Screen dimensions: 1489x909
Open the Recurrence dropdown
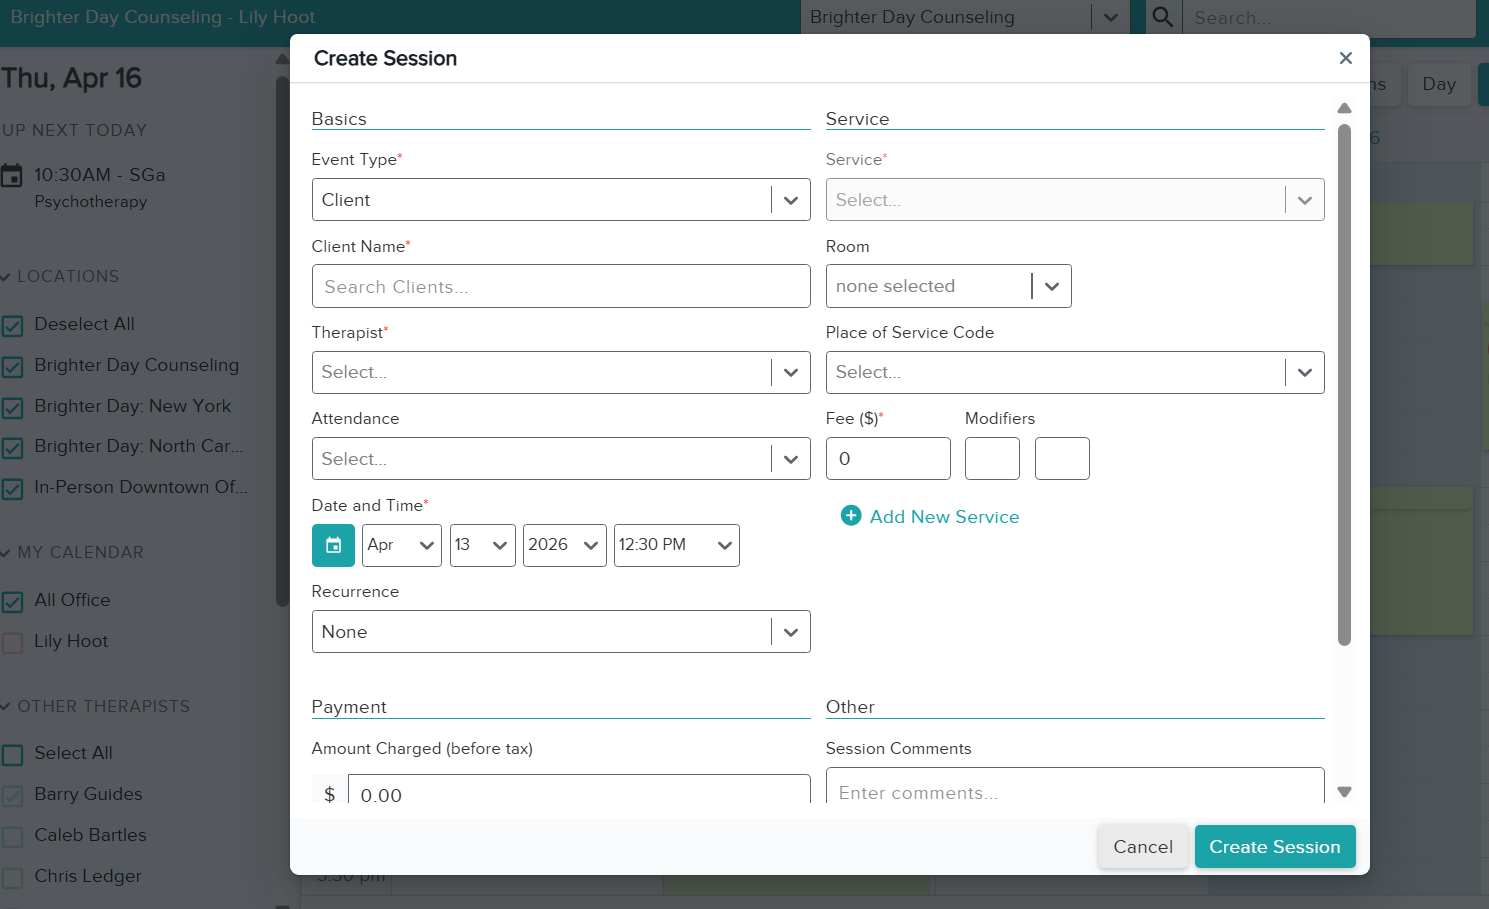point(561,632)
